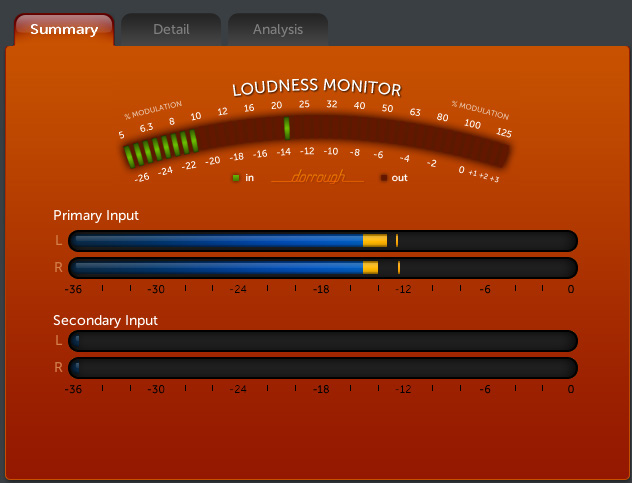Click the '0' label under Primary Input scale
The height and width of the screenshot is (483, 632).
pyautogui.click(x=571, y=289)
